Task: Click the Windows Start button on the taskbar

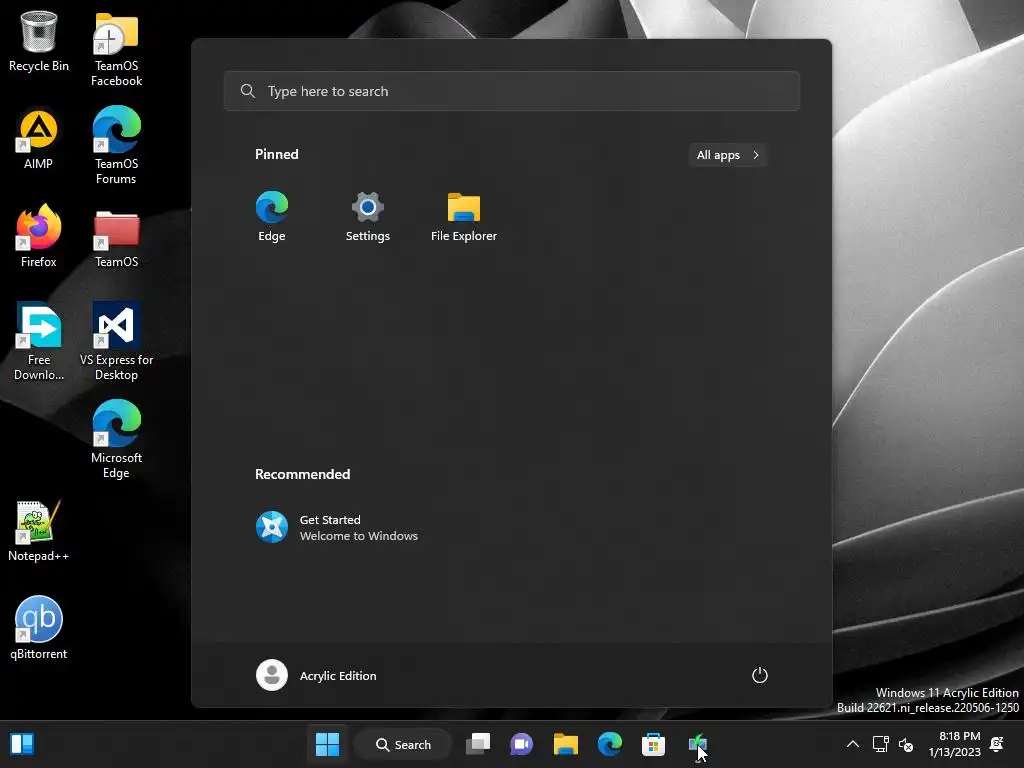Action: 327,744
